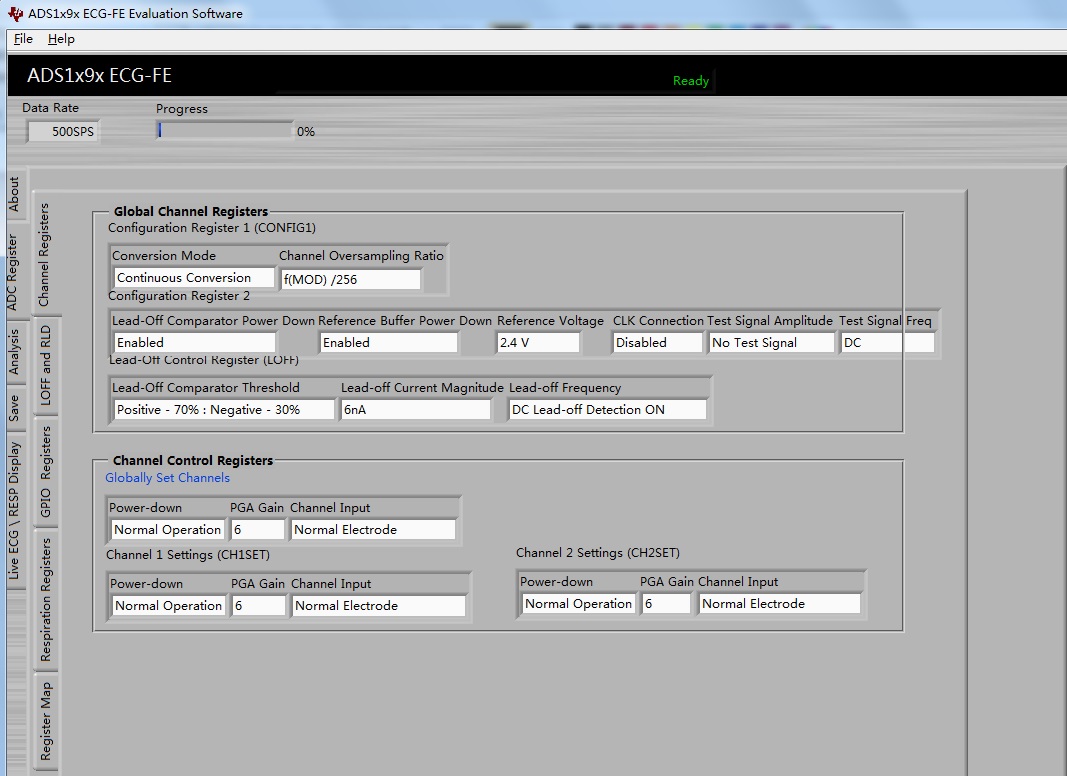Viewport: 1067px width, 776px height.
Task: Click the Progress bar
Action: 225,131
